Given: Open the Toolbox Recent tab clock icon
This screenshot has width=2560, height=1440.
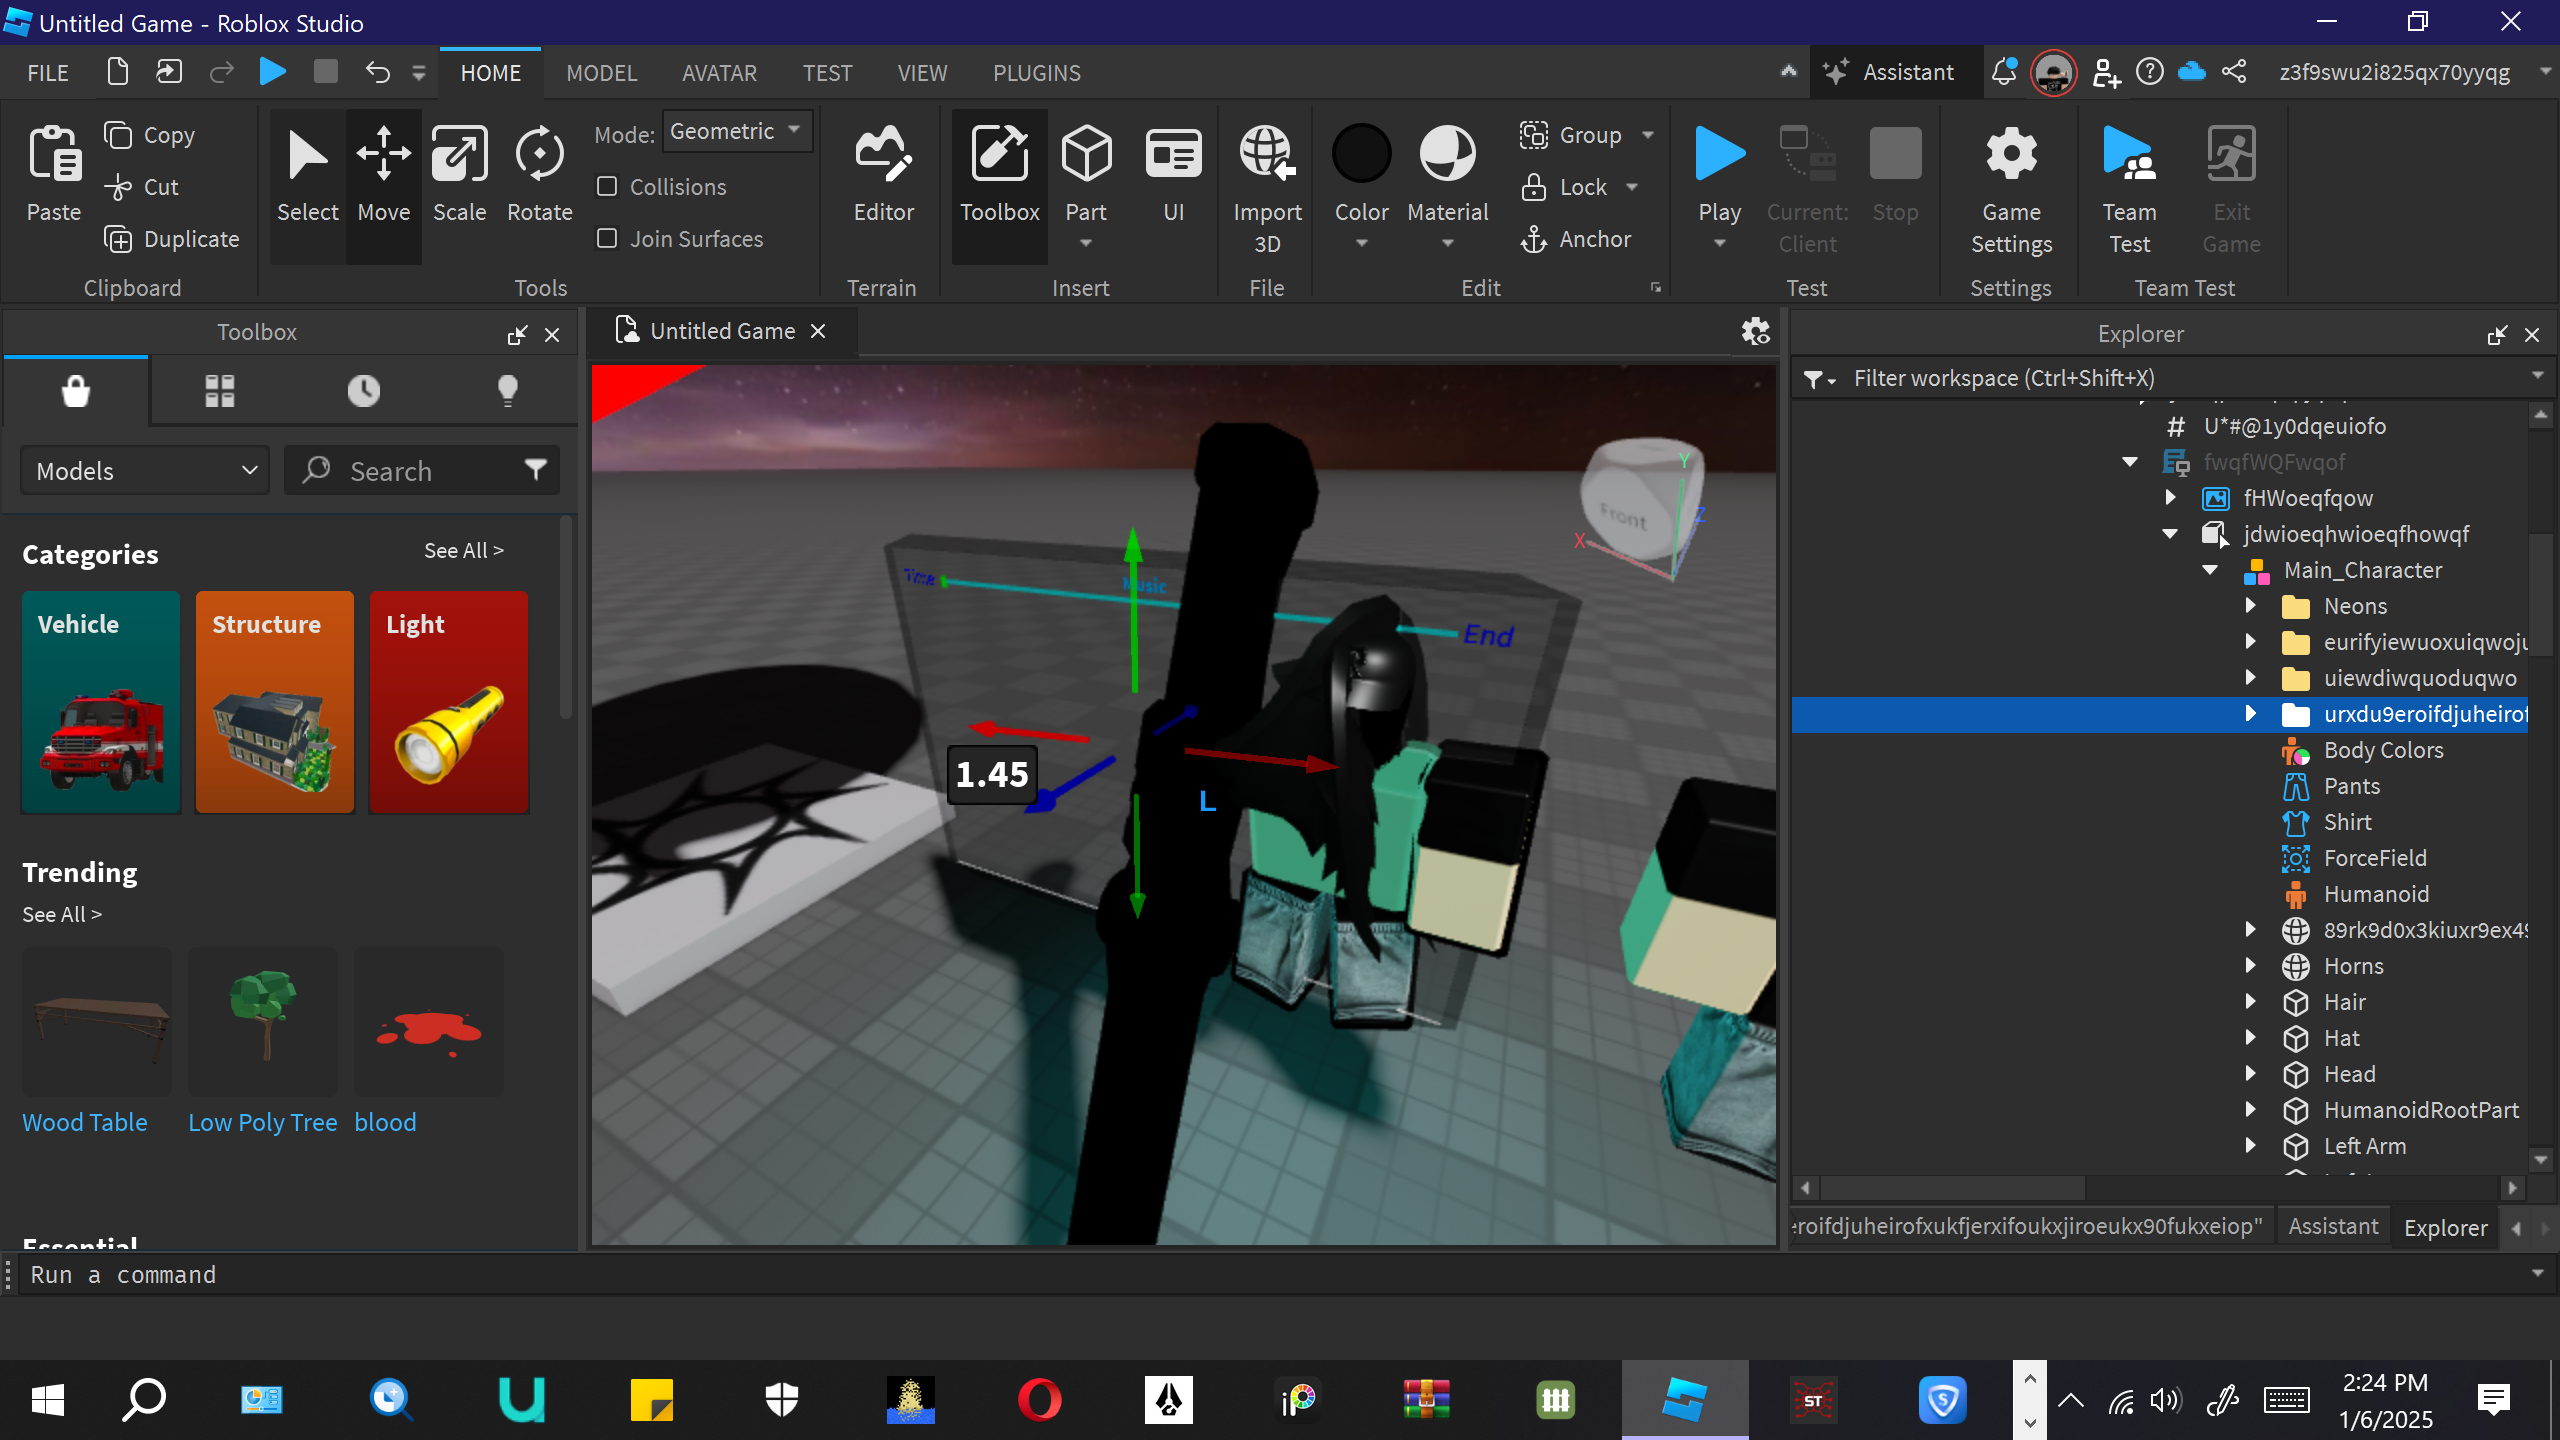Looking at the screenshot, I should 363,390.
